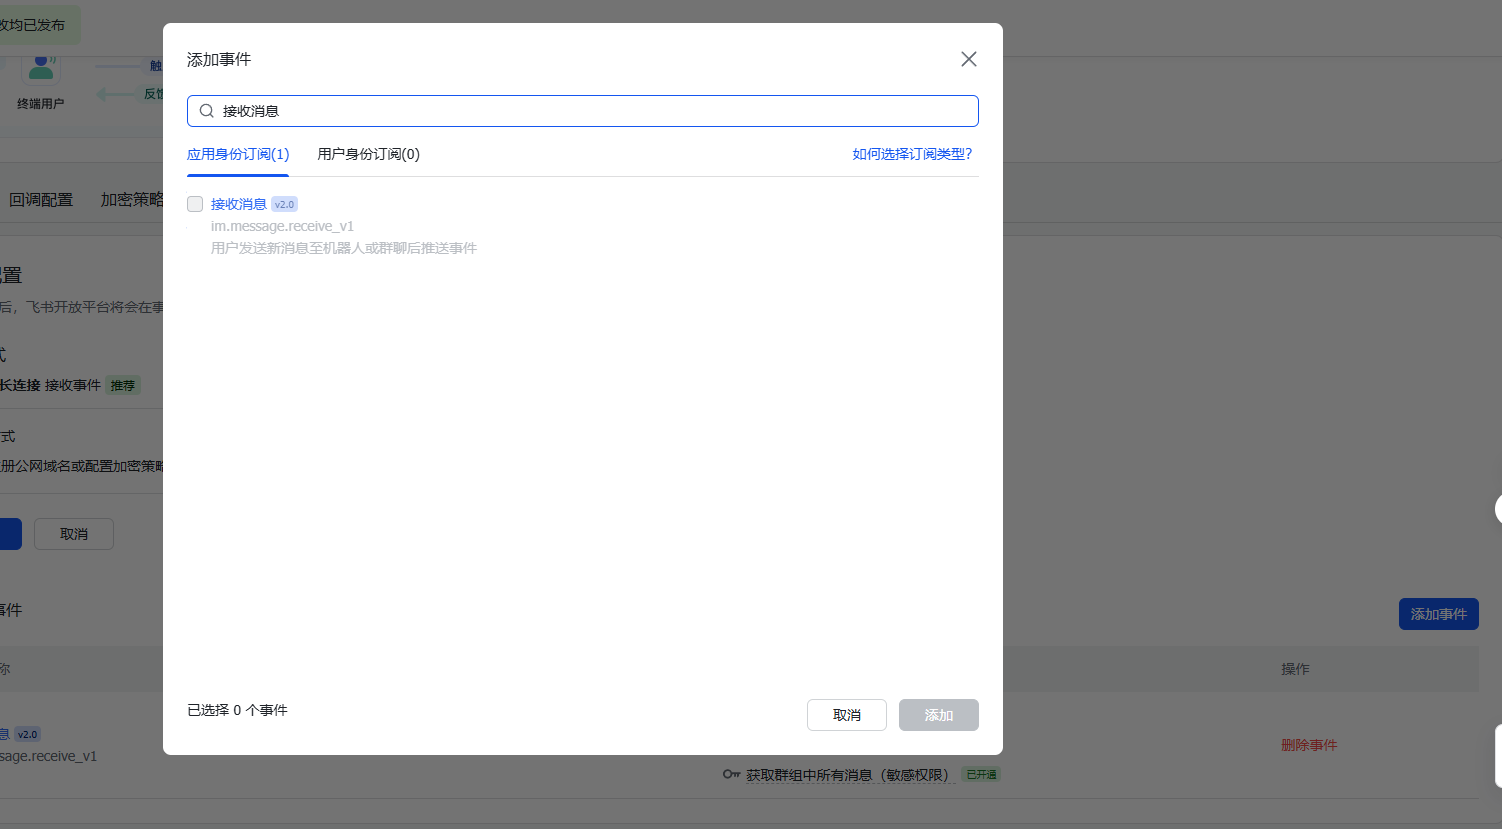The width and height of the screenshot is (1502, 829).
Task: Click 删除事件 link in background table
Action: [x=1309, y=745]
